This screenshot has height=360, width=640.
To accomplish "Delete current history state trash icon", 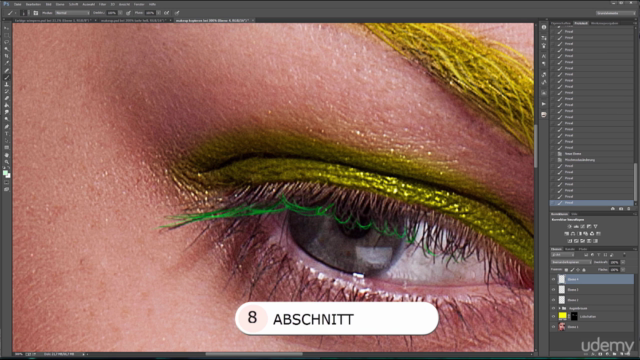I will pyautogui.click(x=629, y=209).
